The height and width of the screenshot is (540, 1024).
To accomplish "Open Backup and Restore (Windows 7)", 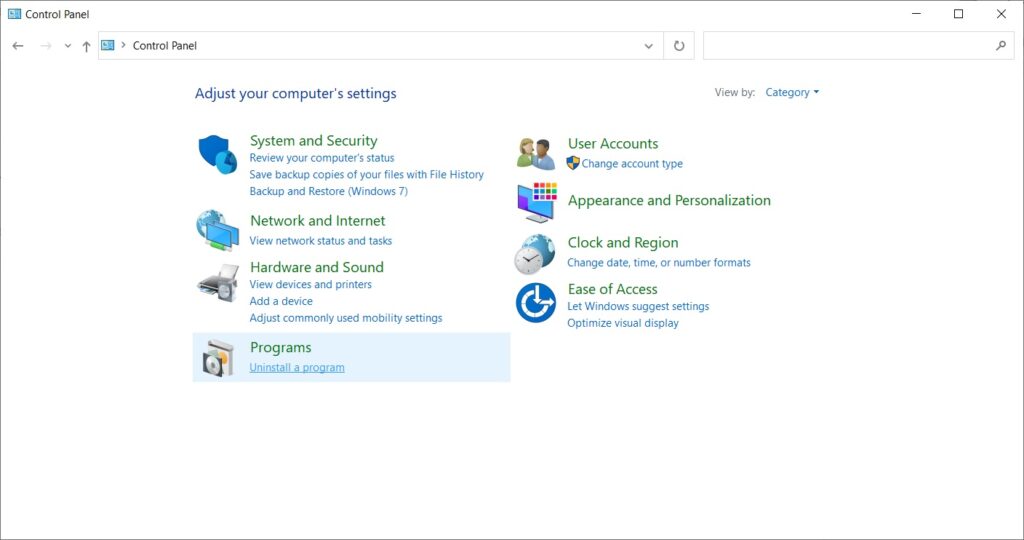I will tap(328, 191).
